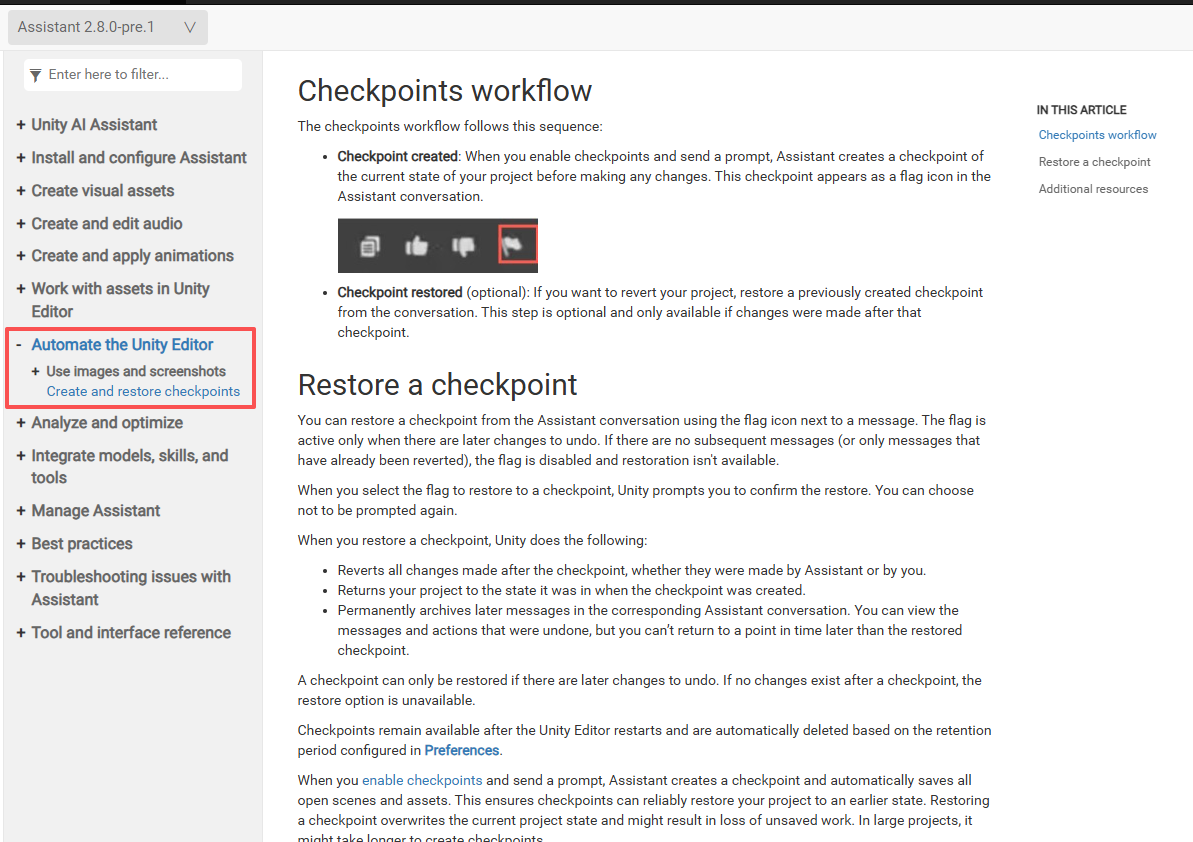
Task: Expand Tool and interface reference
Action: pos(21,633)
